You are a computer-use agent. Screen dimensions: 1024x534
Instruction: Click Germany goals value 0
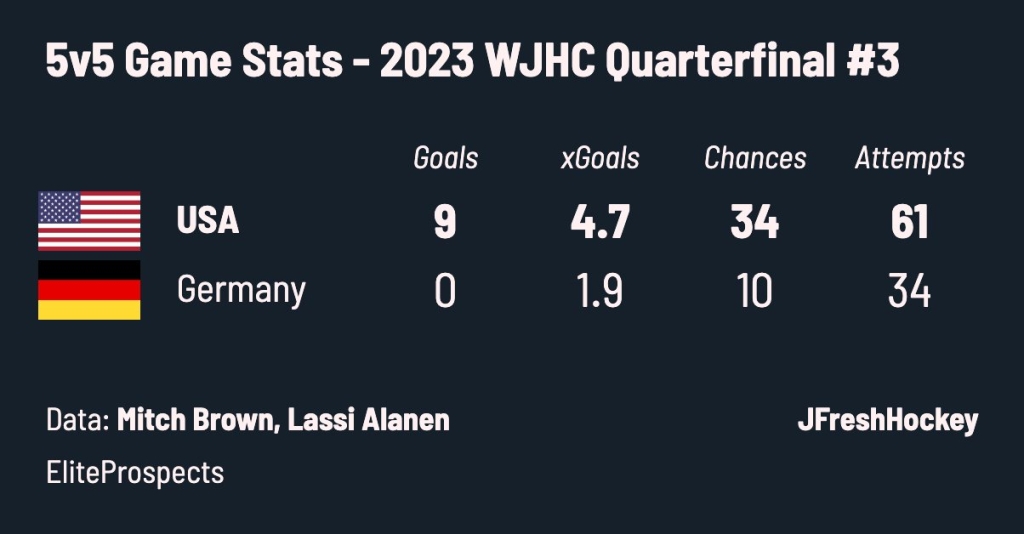click(445, 291)
